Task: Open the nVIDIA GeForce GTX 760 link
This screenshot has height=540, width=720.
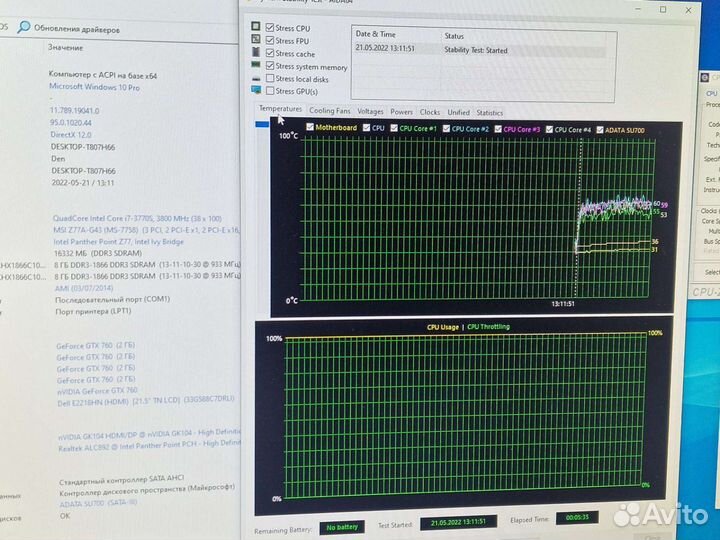Action: pyautogui.click(x=97, y=391)
